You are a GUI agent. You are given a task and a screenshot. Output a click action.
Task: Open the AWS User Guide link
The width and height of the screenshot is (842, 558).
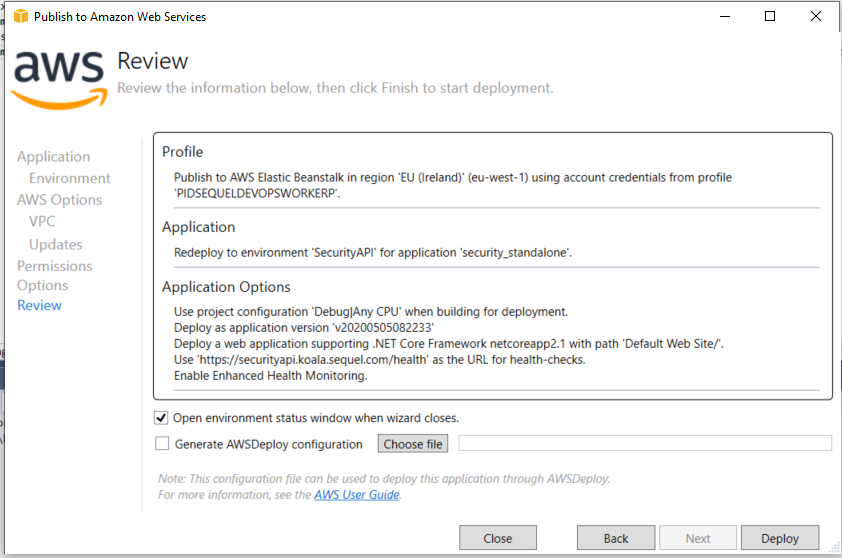tap(357, 495)
